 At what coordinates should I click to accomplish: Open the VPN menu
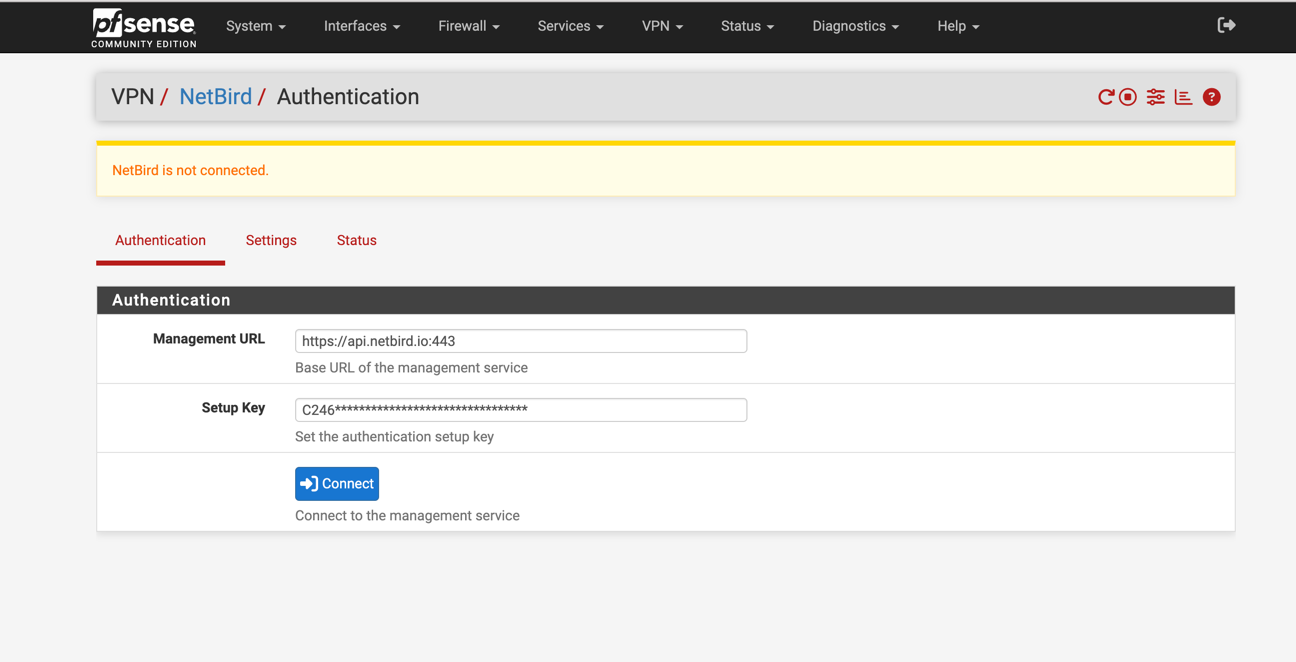[662, 26]
